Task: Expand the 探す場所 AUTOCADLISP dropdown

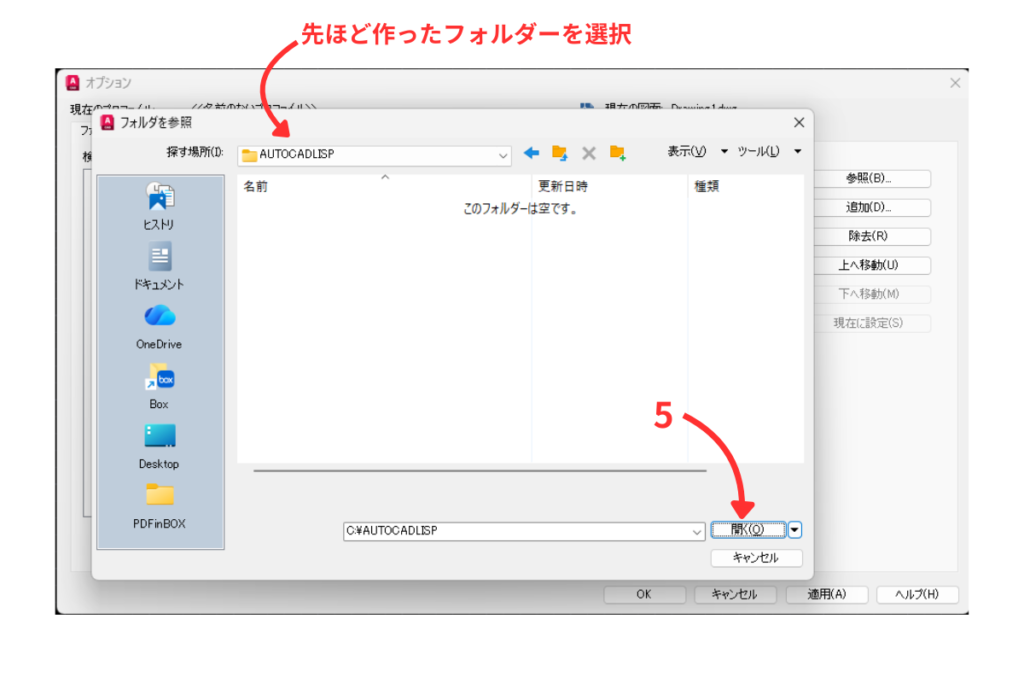Action: click(503, 156)
